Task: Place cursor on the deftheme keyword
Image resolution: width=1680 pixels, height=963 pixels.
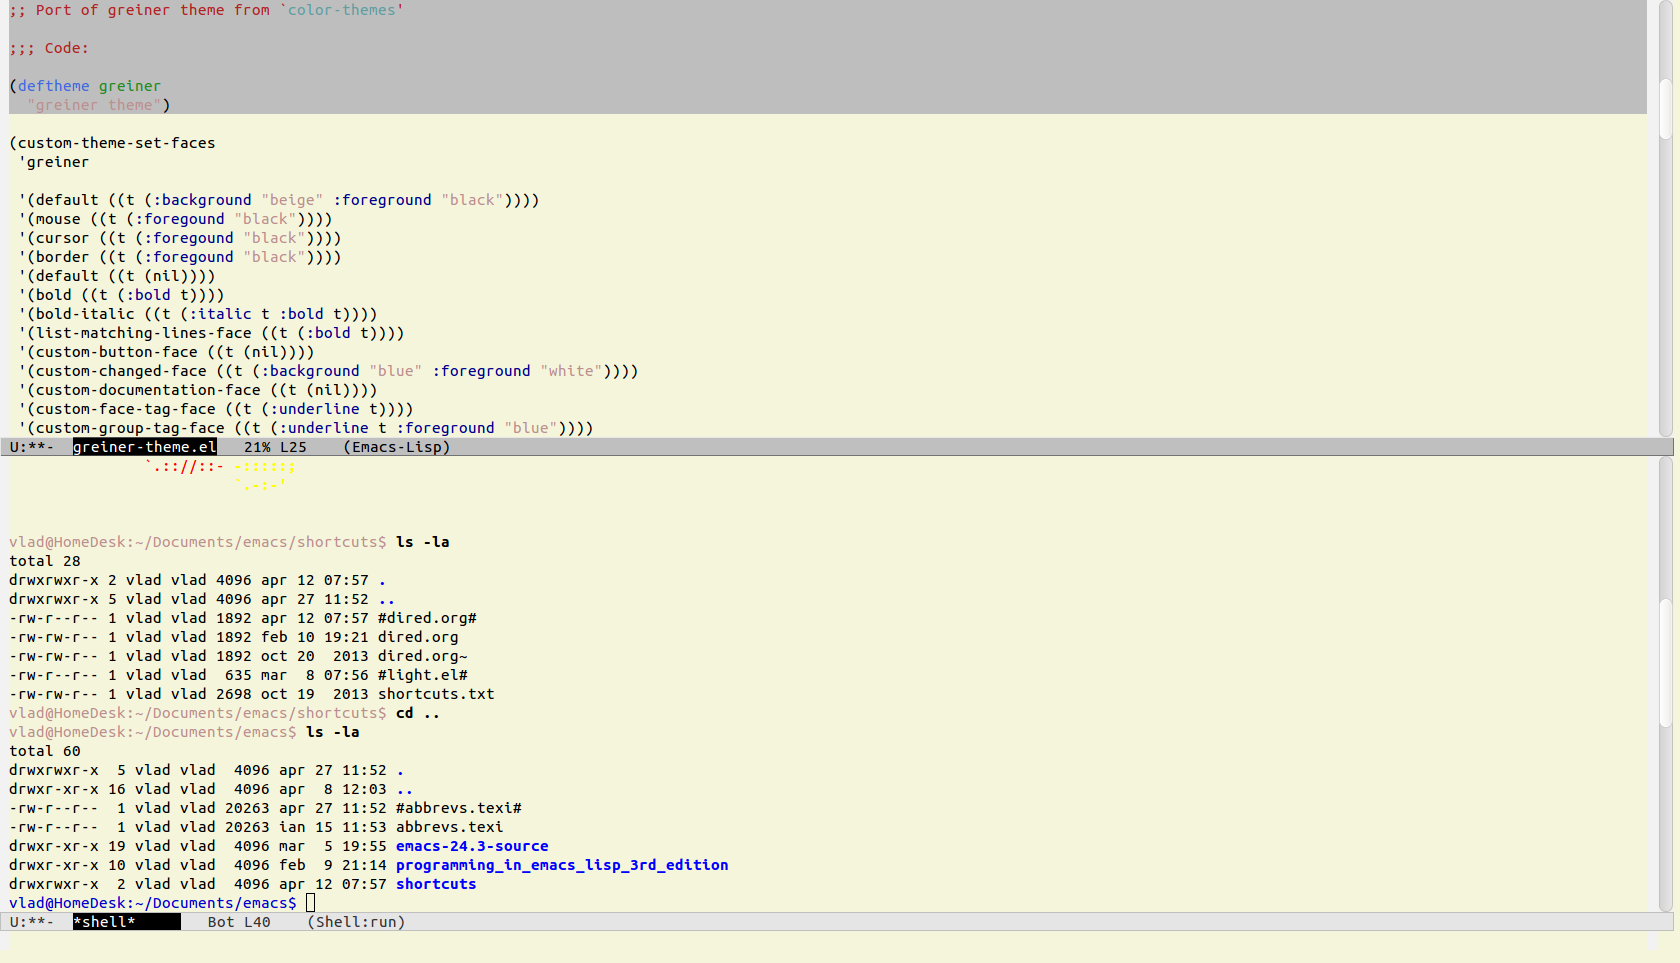Action: point(53,86)
